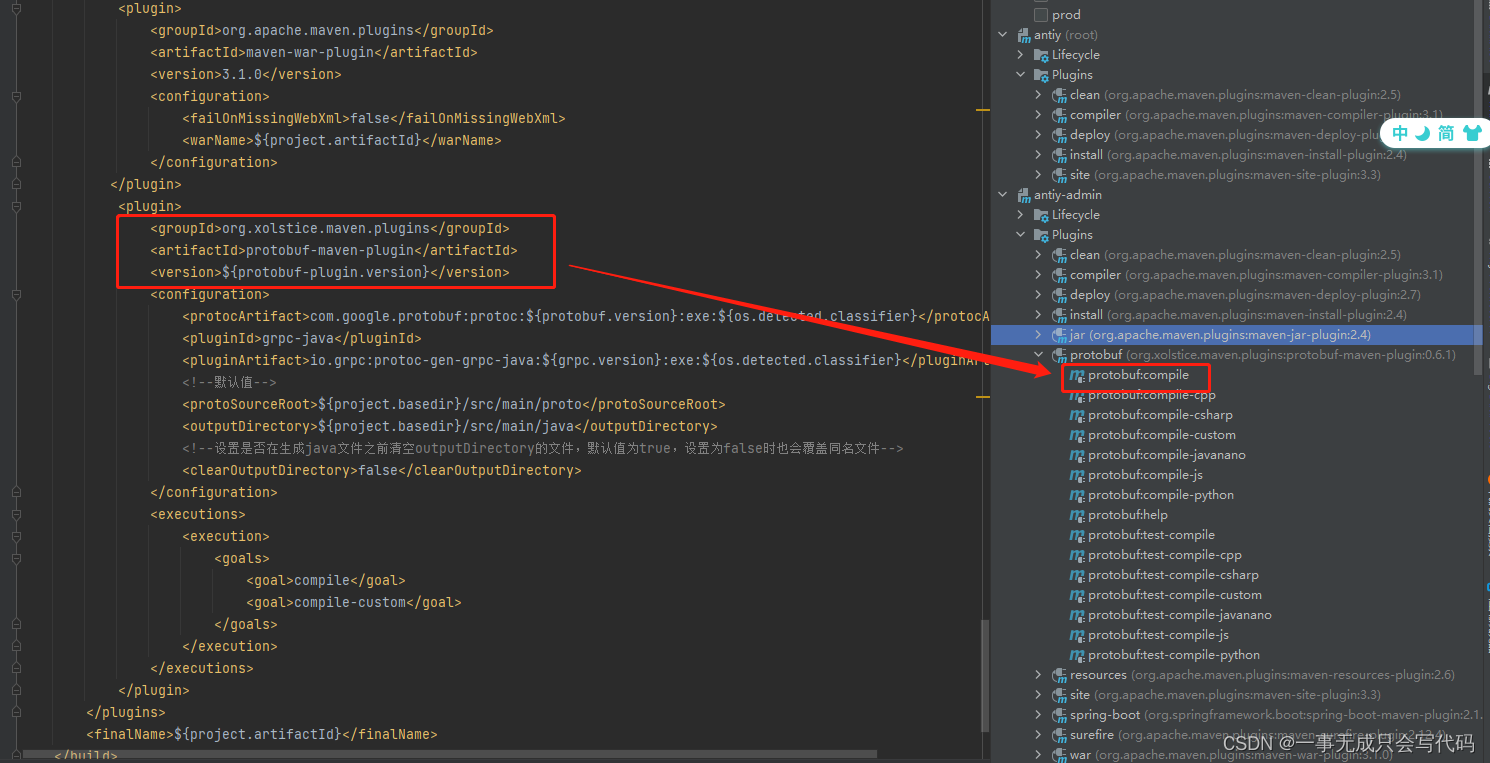The image size is (1490, 763).
Task: Select the protobuf:test-compile-python goal
Action: [1174, 655]
